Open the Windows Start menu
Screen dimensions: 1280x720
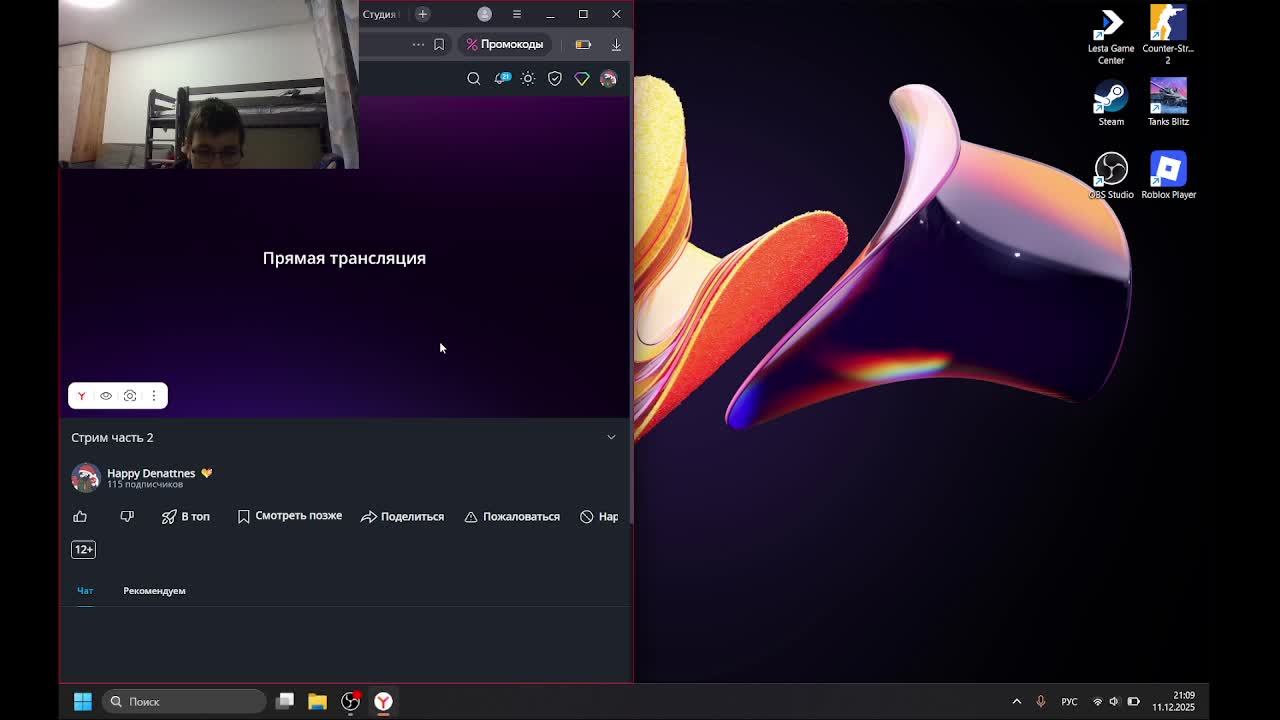[x=83, y=701]
